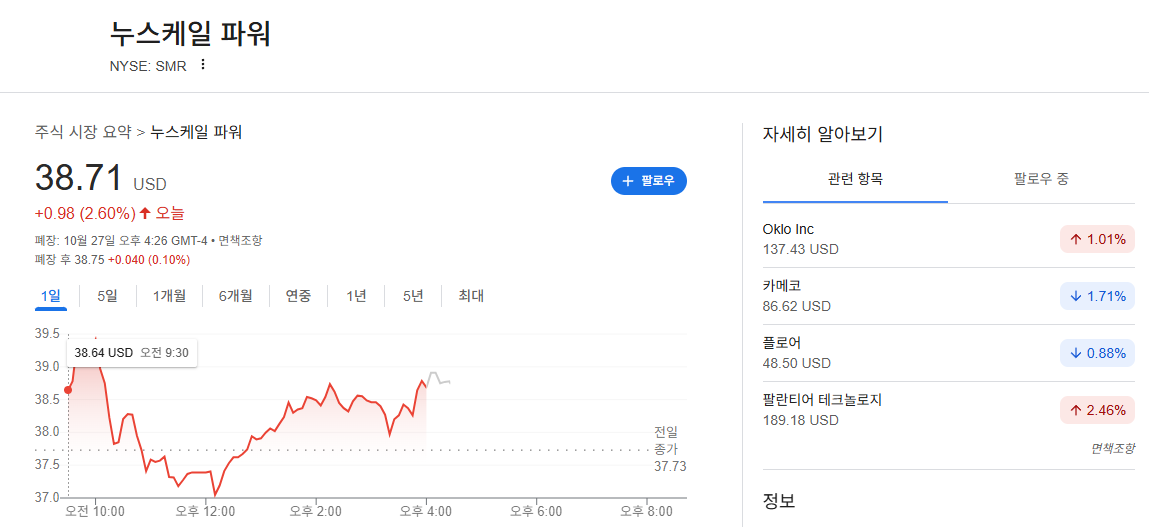This screenshot has height=527, width=1149.
Task: Follow the stock with 팔로우 button
Action: tap(649, 181)
